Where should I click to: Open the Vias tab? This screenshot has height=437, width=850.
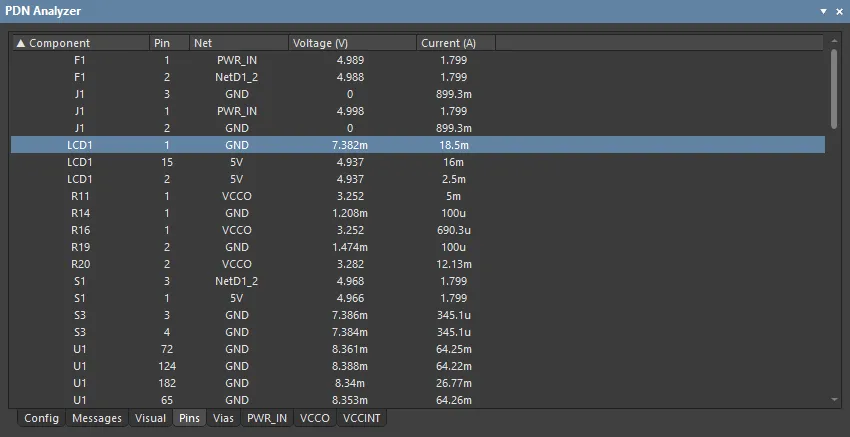[223, 418]
